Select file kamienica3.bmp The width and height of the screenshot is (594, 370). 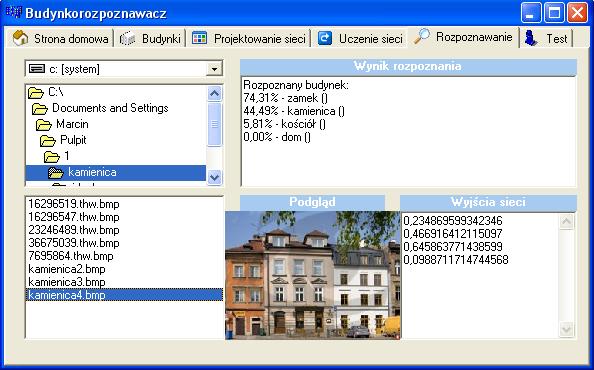[67, 282]
